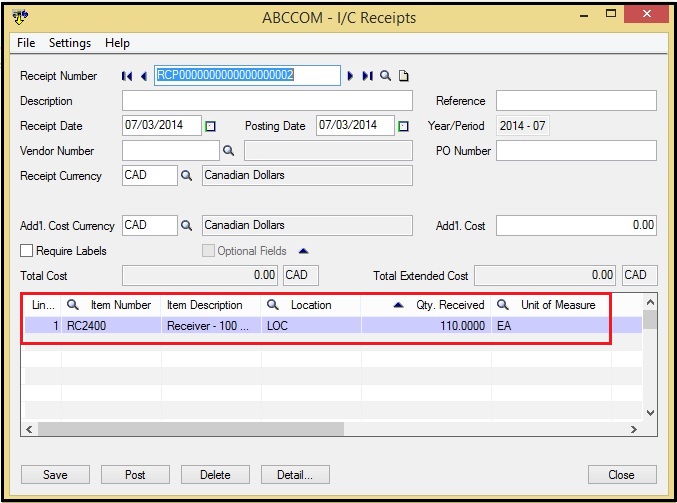Open the Posting Date calendar picker
Viewport: 677px width, 503px height.
(403, 126)
